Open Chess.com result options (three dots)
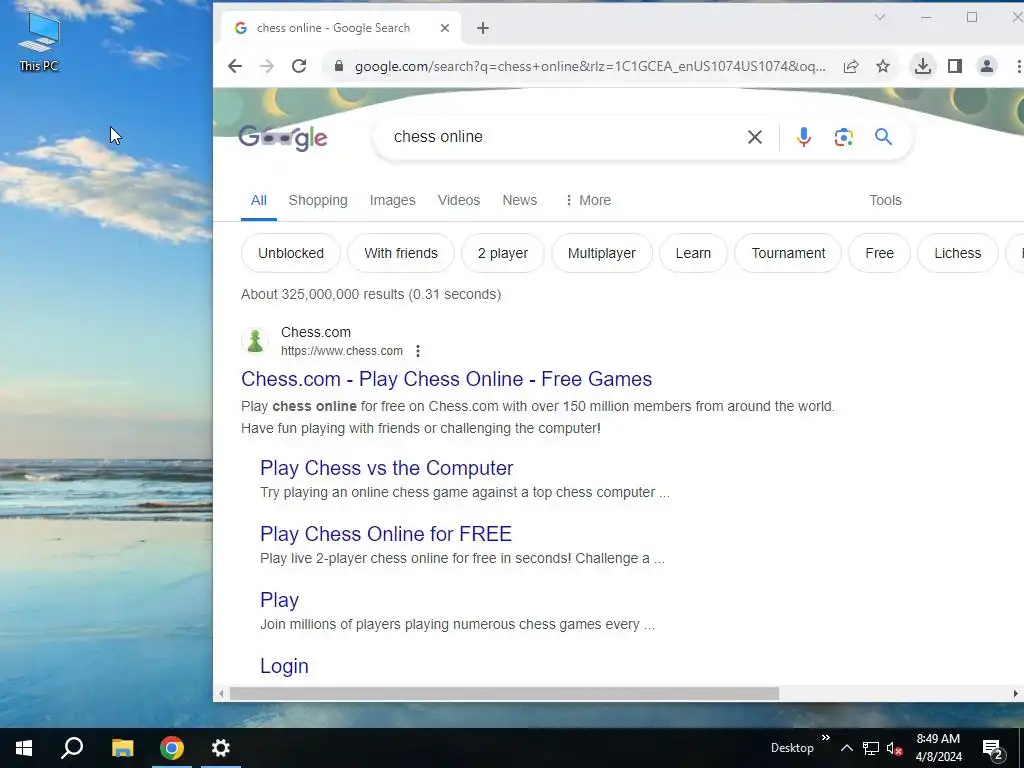 [418, 351]
